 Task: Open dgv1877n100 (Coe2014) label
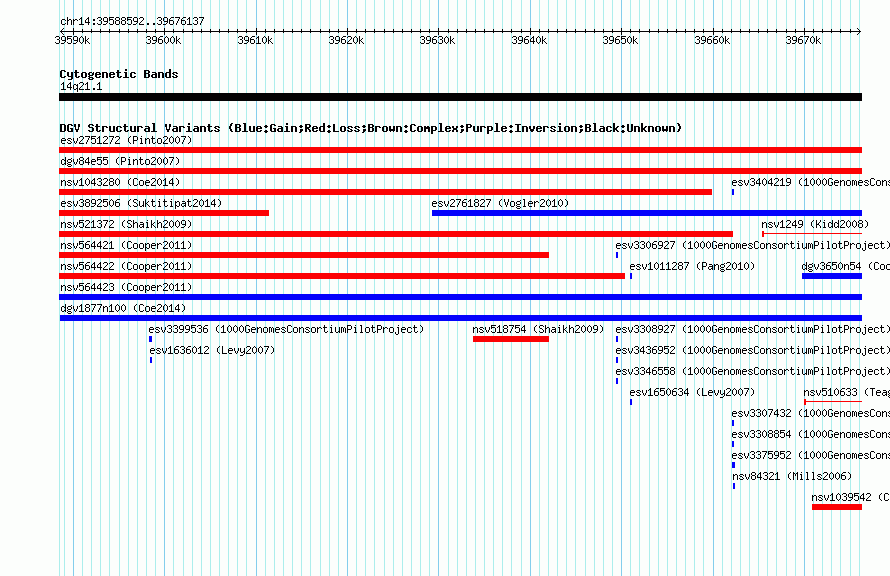pos(123,308)
